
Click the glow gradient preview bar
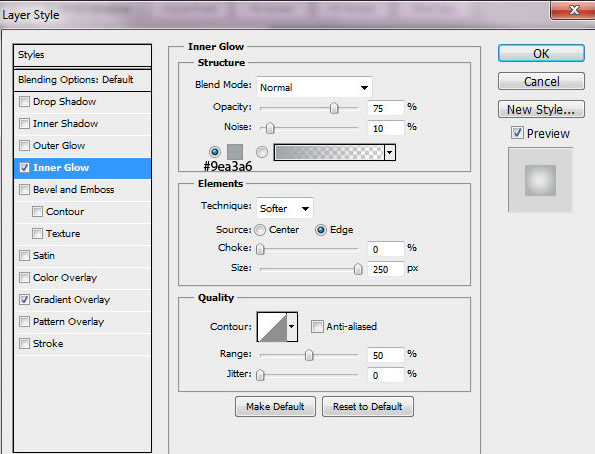coord(329,152)
